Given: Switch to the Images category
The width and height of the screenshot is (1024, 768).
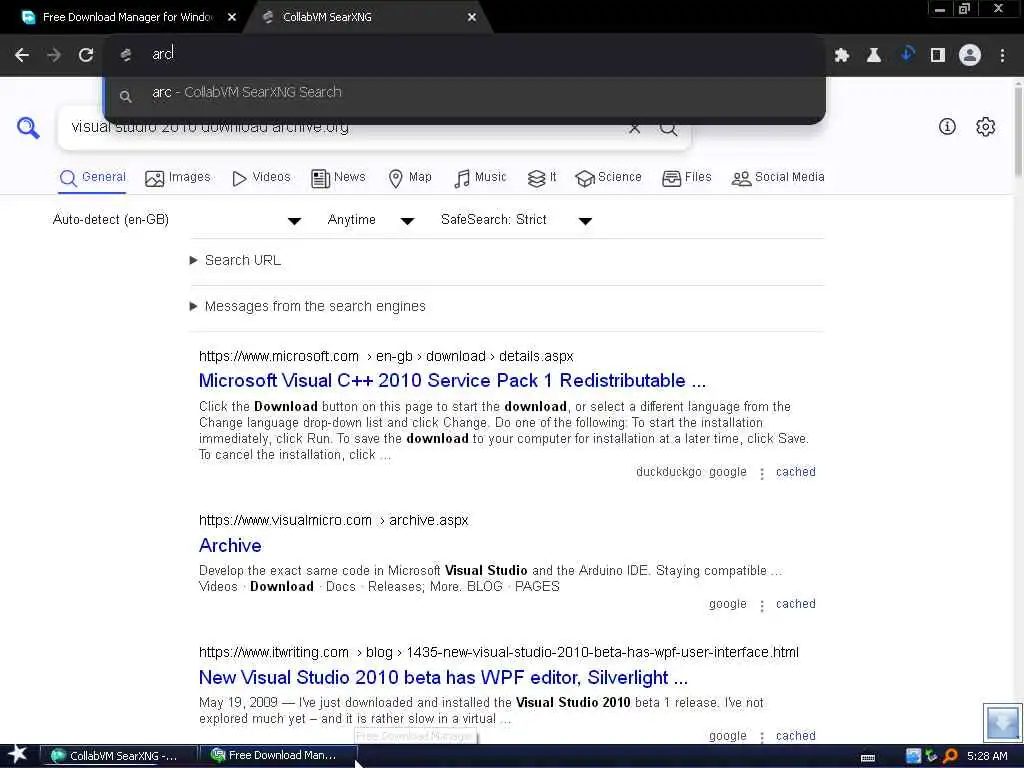Looking at the screenshot, I should pyautogui.click(x=178, y=178).
